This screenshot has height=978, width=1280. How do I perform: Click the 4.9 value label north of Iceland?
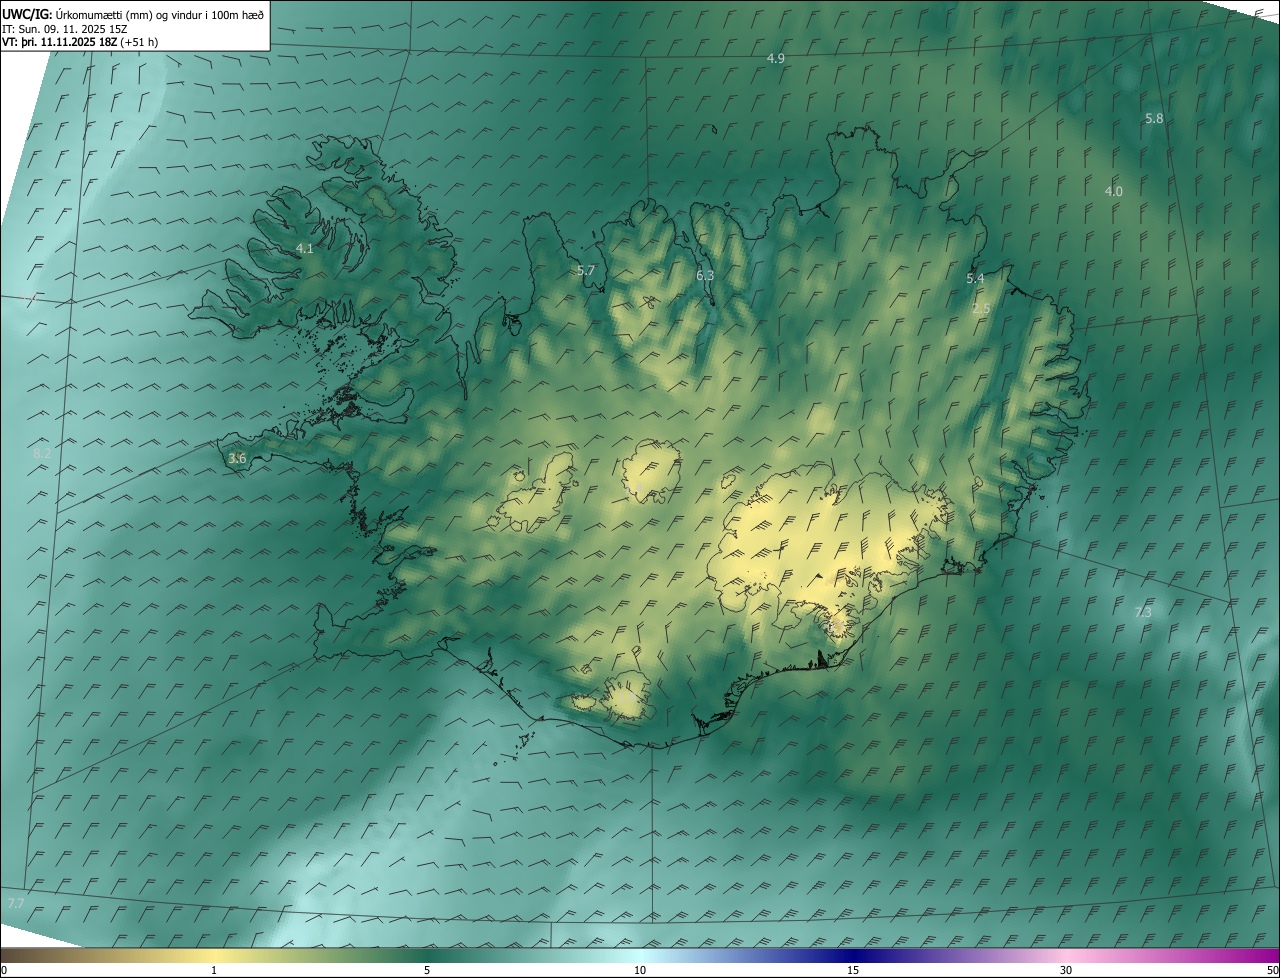click(775, 59)
